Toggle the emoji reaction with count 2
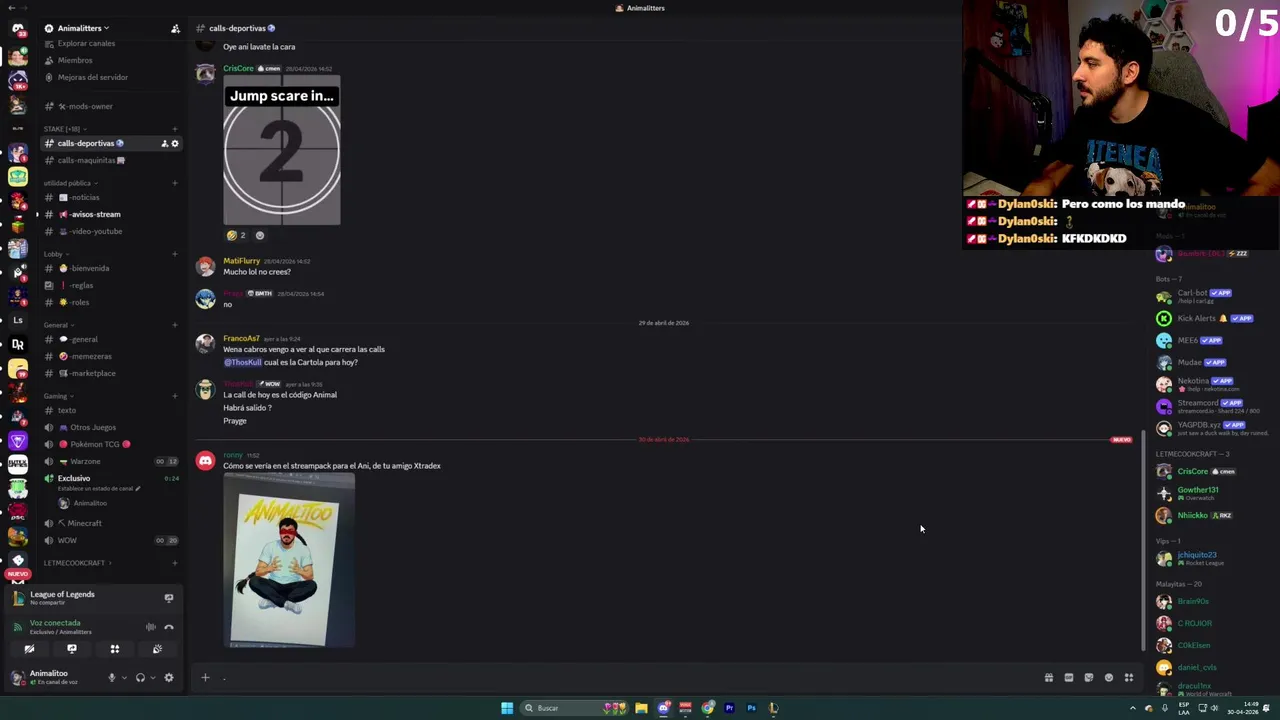Viewport: 1280px width, 720px height. [x=237, y=236]
